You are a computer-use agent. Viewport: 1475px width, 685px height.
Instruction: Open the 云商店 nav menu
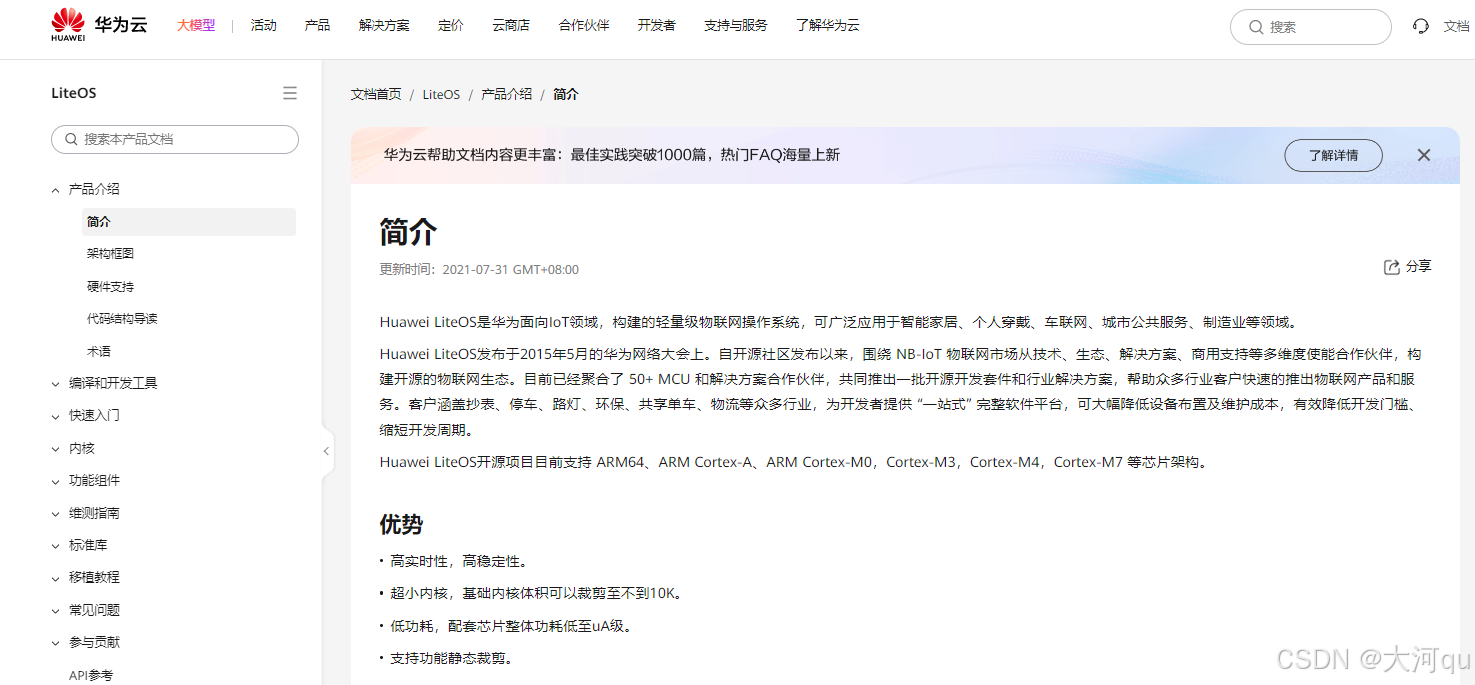point(511,25)
